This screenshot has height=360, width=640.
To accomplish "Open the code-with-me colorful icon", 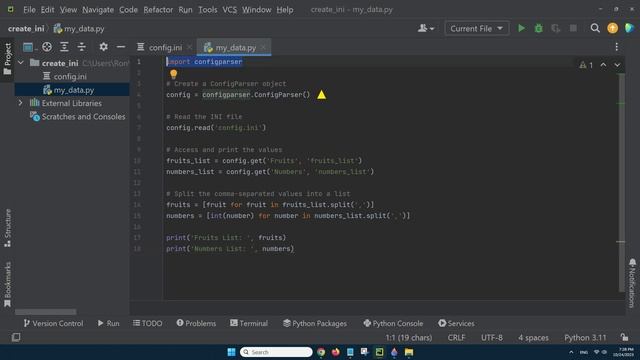I will (x=629, y=28).
